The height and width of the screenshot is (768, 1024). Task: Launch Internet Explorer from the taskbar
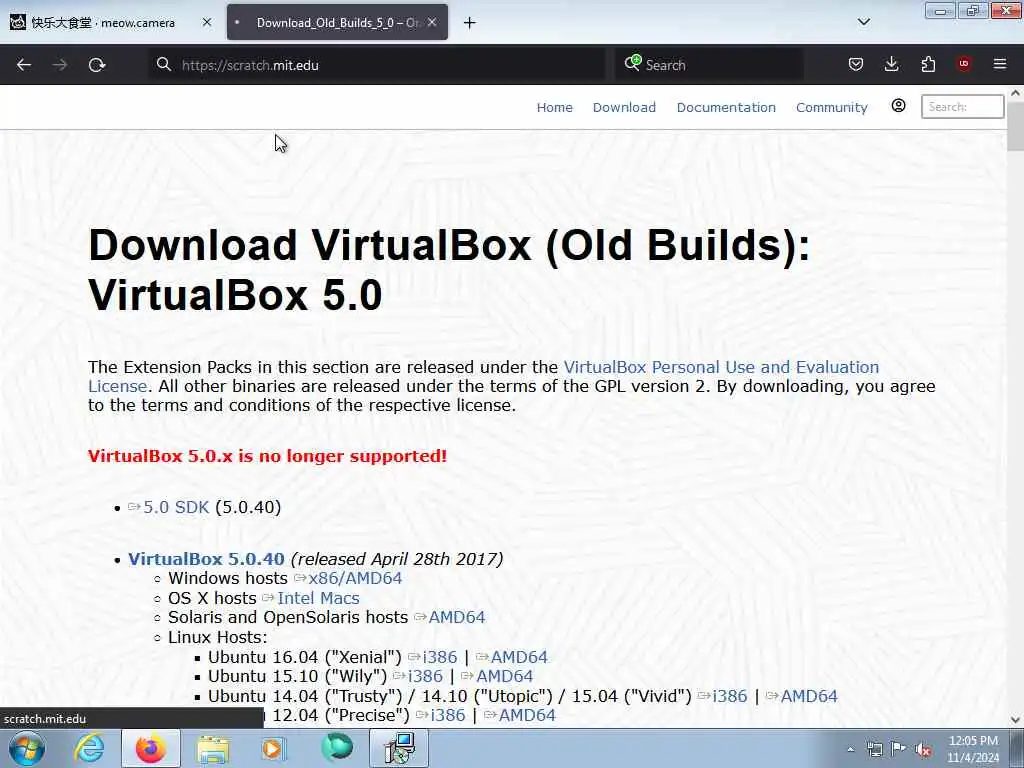(x=89, y=748)
